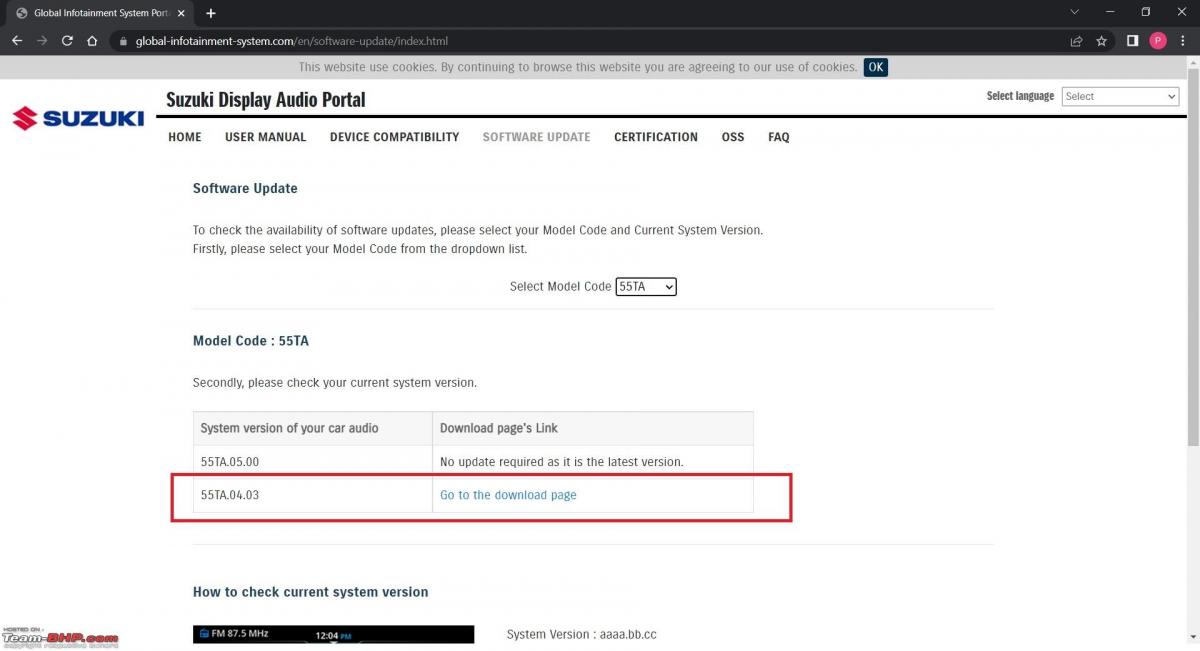This screenshot has height=651, width=1200.
Task: Click the Model Code : 55TA heading
Action: pyautogui.click(x=251, y=341)
